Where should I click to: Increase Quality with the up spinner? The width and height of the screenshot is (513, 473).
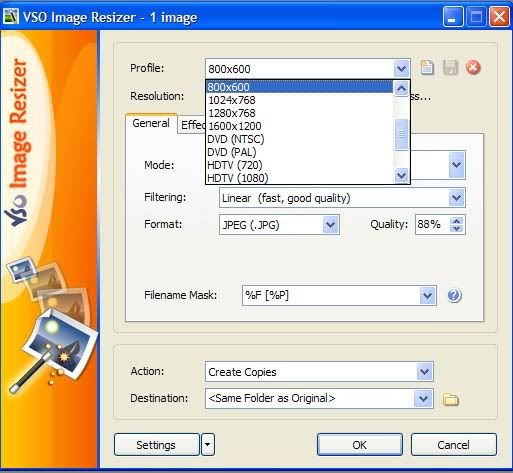coord(456,220)
